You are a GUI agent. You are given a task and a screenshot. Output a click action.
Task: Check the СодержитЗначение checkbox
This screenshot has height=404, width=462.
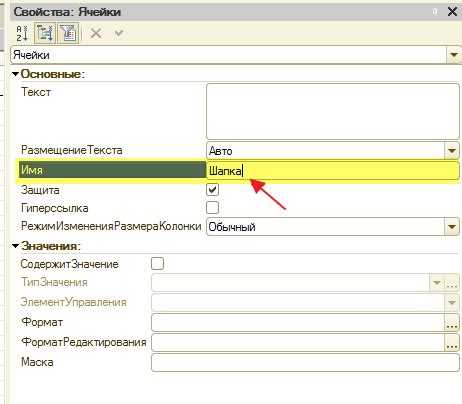tap(157, 263)
